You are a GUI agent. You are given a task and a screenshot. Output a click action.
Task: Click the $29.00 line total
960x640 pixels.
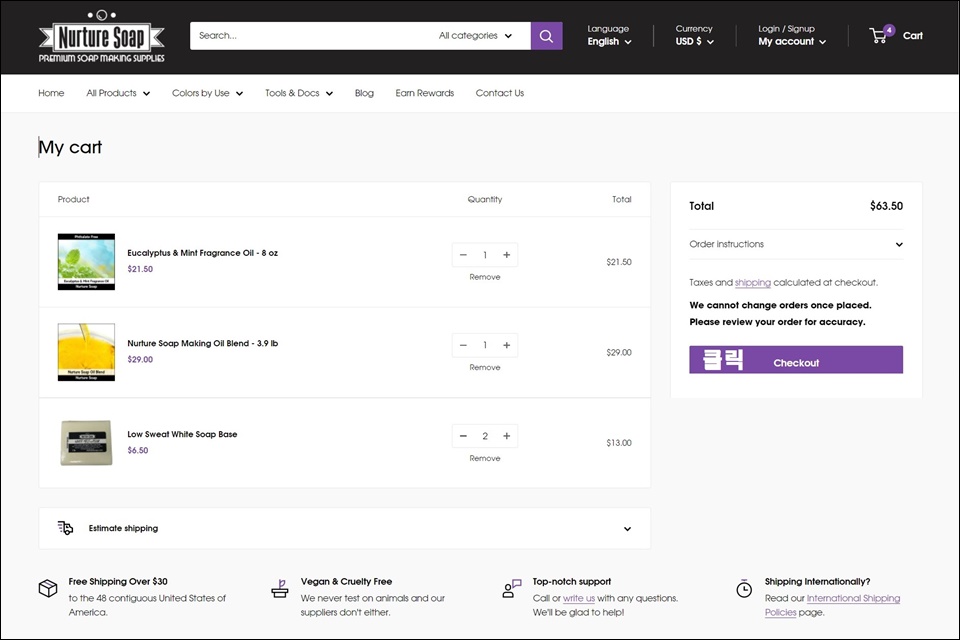click(619, 352)
